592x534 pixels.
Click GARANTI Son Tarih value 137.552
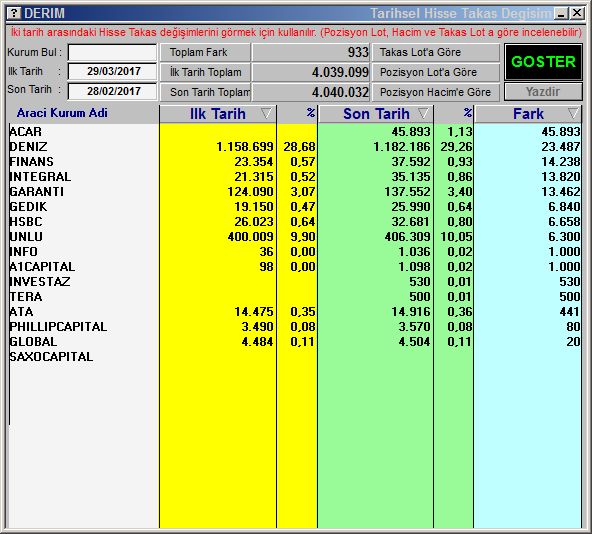pos(407,191)
